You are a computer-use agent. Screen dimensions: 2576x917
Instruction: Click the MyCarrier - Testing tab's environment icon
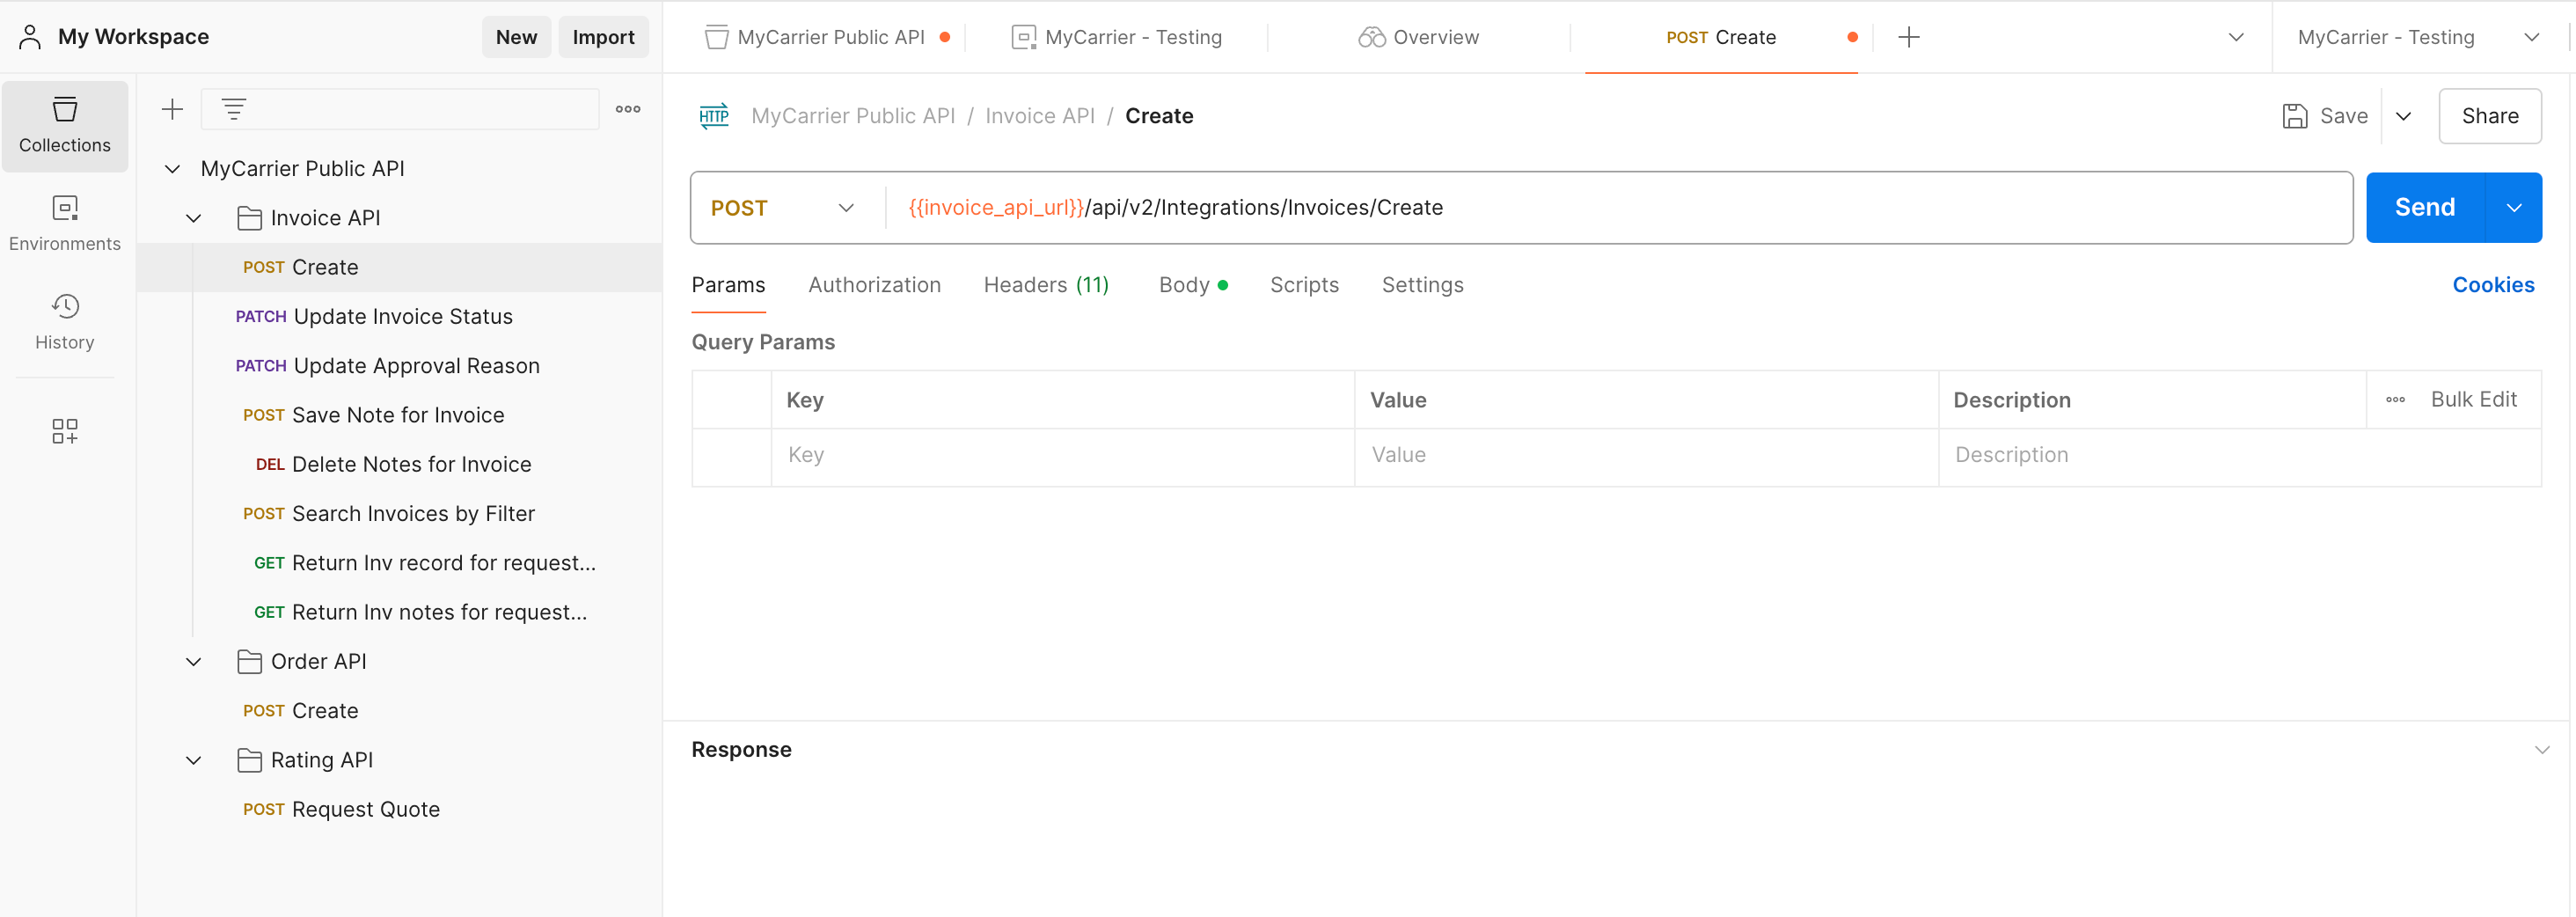point(1024,37)
